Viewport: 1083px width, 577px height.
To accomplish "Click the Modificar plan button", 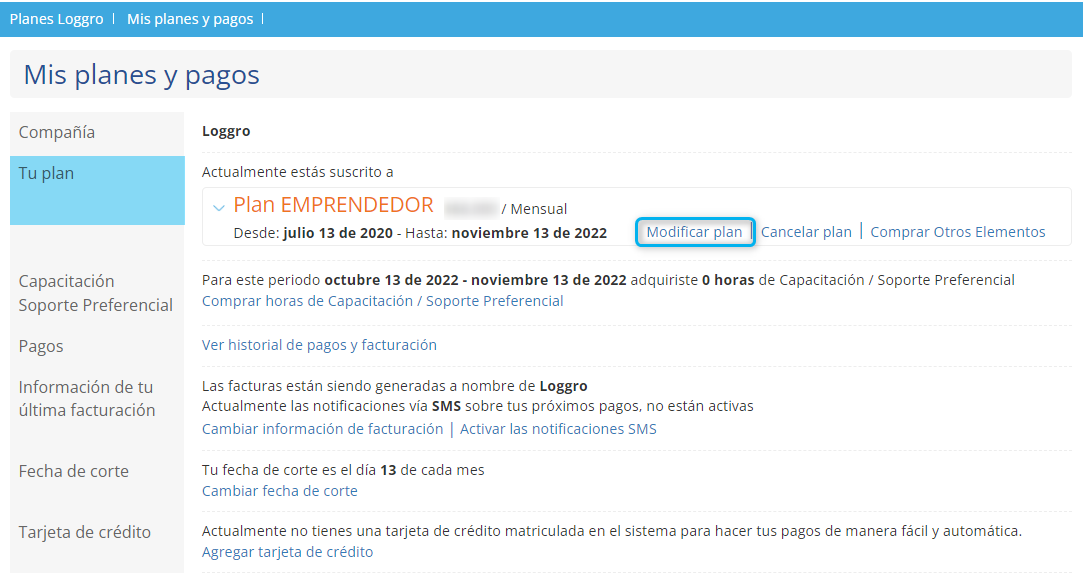I will pos(694,232).
